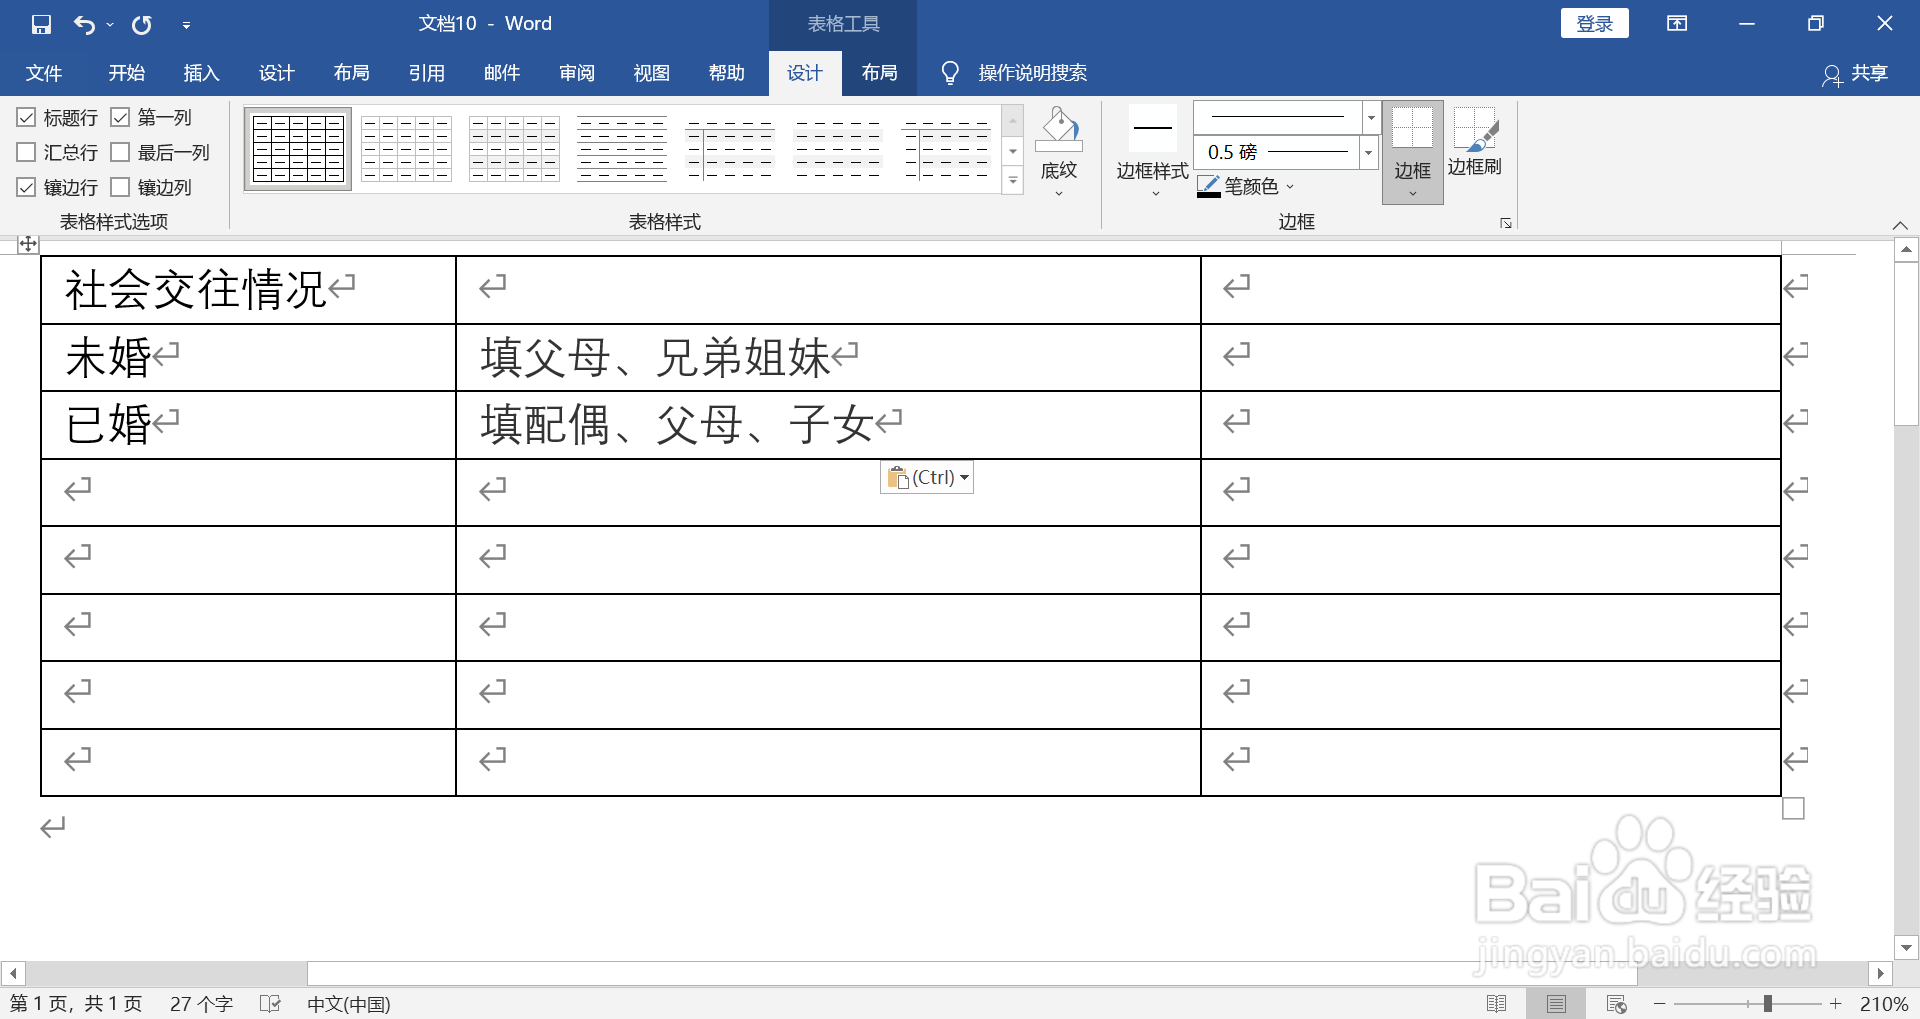
Task: Click the Save icon in quick access toolbar
Action: pos(41,23)
